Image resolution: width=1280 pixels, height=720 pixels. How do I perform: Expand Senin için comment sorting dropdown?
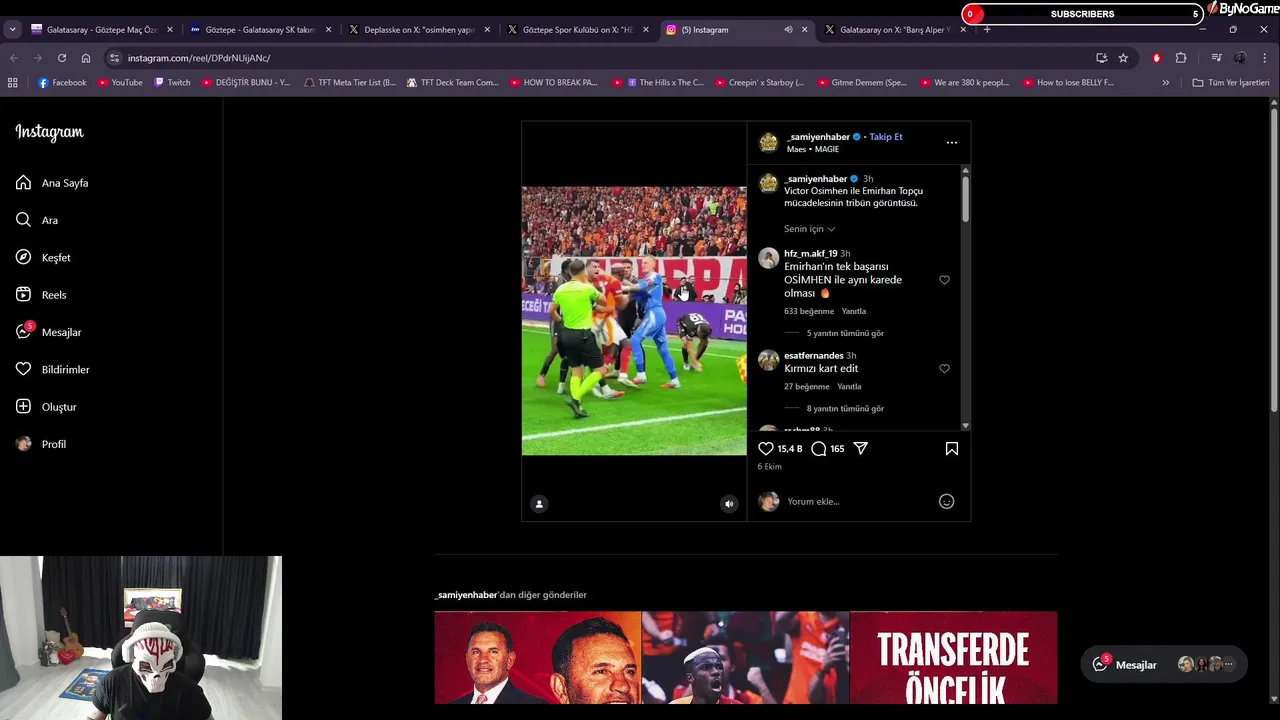[x=809, y=229]
